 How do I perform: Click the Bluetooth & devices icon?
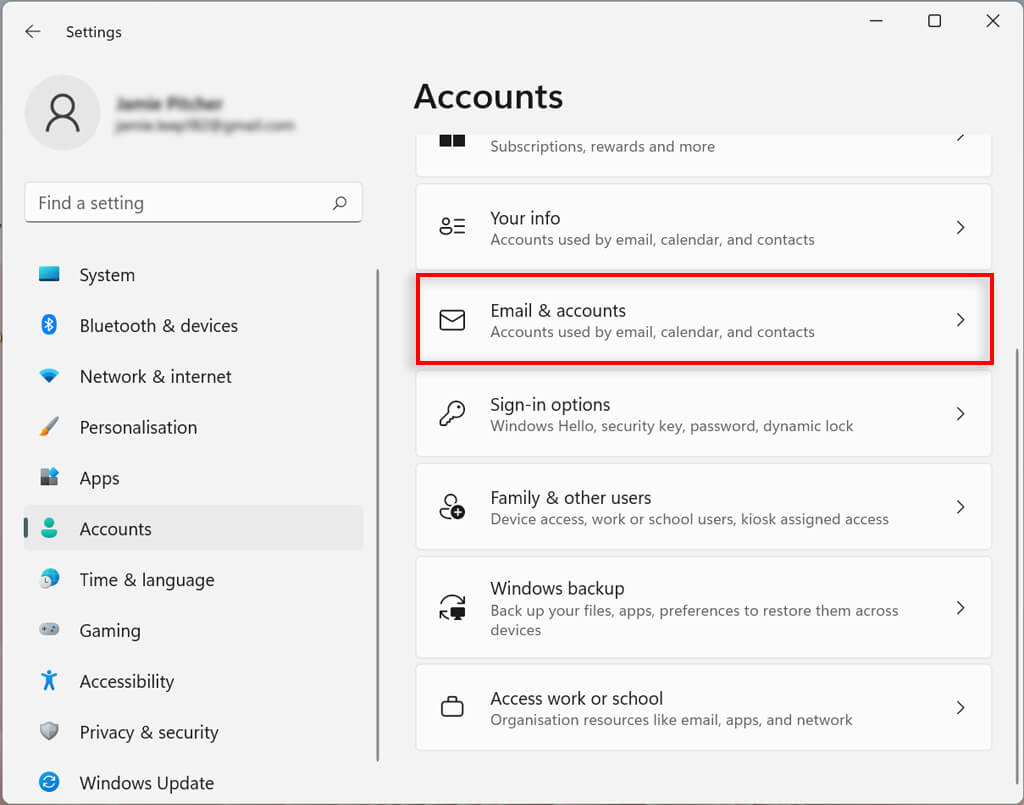point(49,325)
